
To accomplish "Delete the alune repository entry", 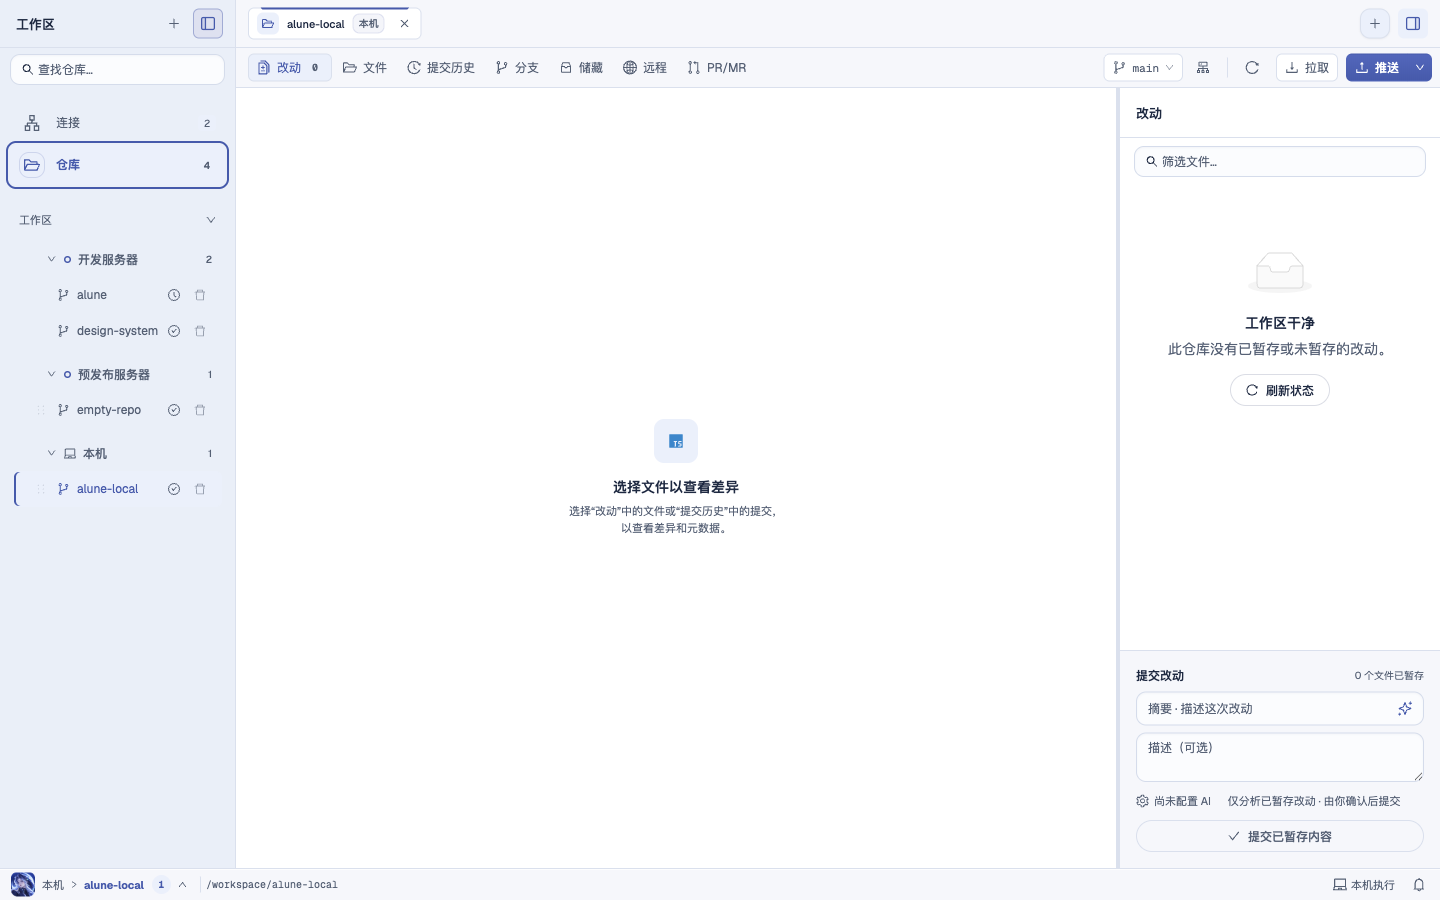I will (x=200, y=295).
